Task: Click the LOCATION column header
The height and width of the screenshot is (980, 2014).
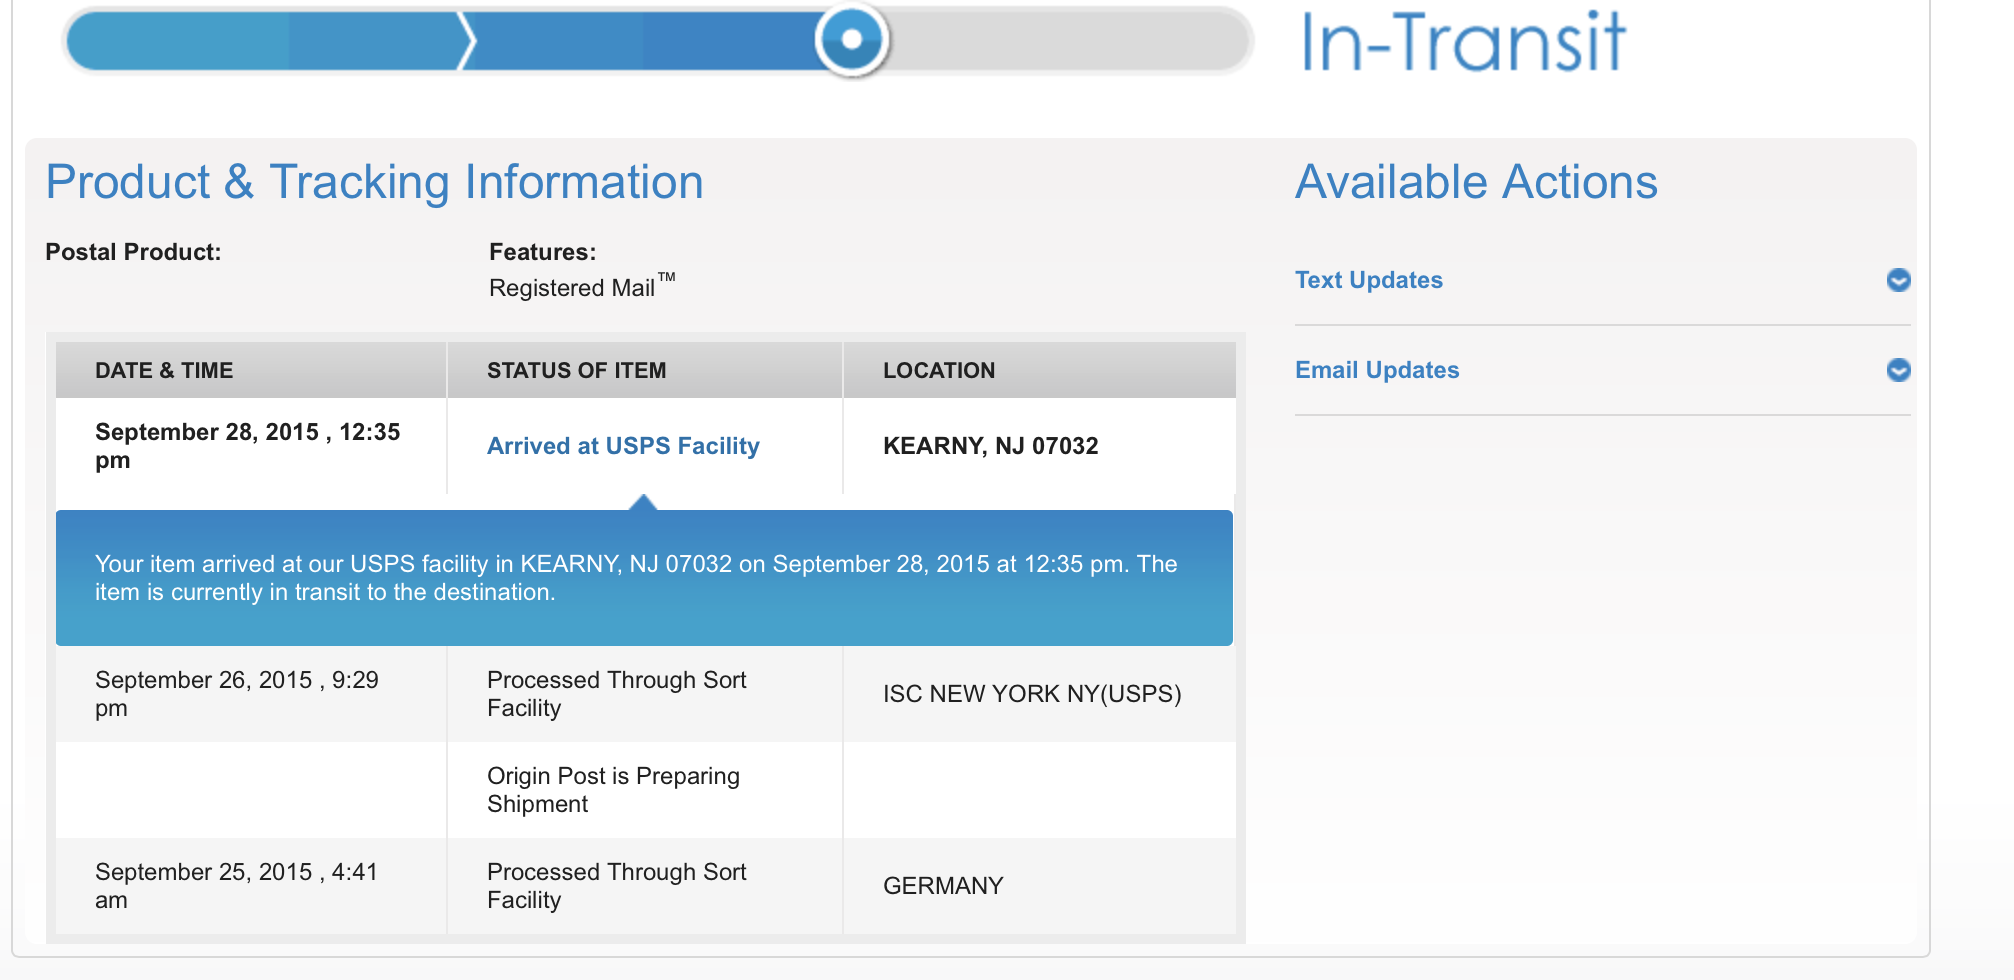Action: pyautogui.click(x=938, y=371)
